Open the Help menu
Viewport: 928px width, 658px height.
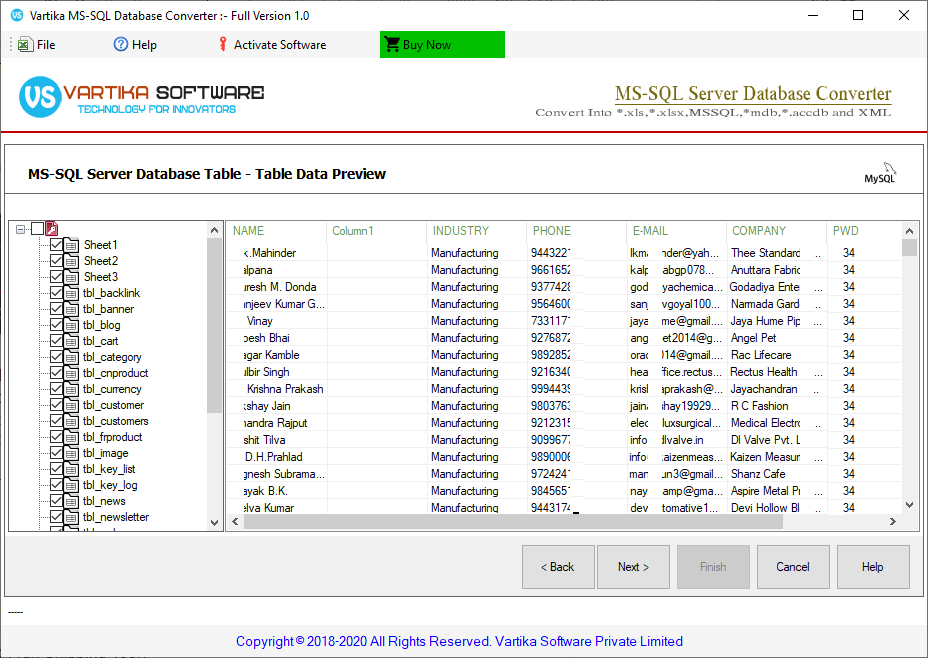135,44
